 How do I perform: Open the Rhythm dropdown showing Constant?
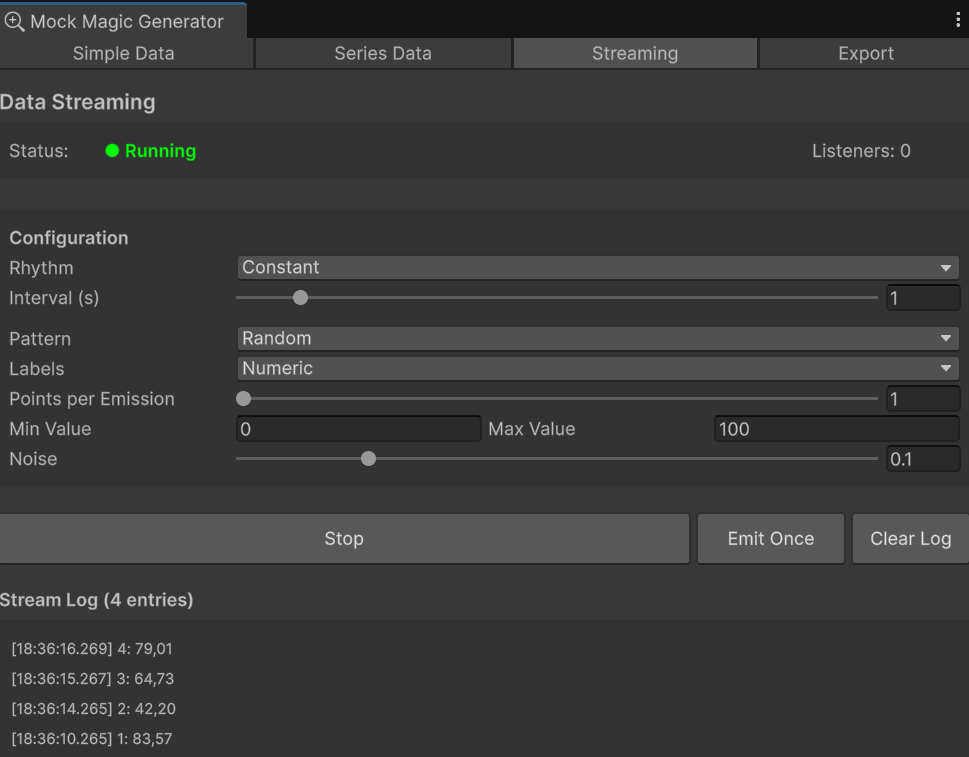click(598, 268)
